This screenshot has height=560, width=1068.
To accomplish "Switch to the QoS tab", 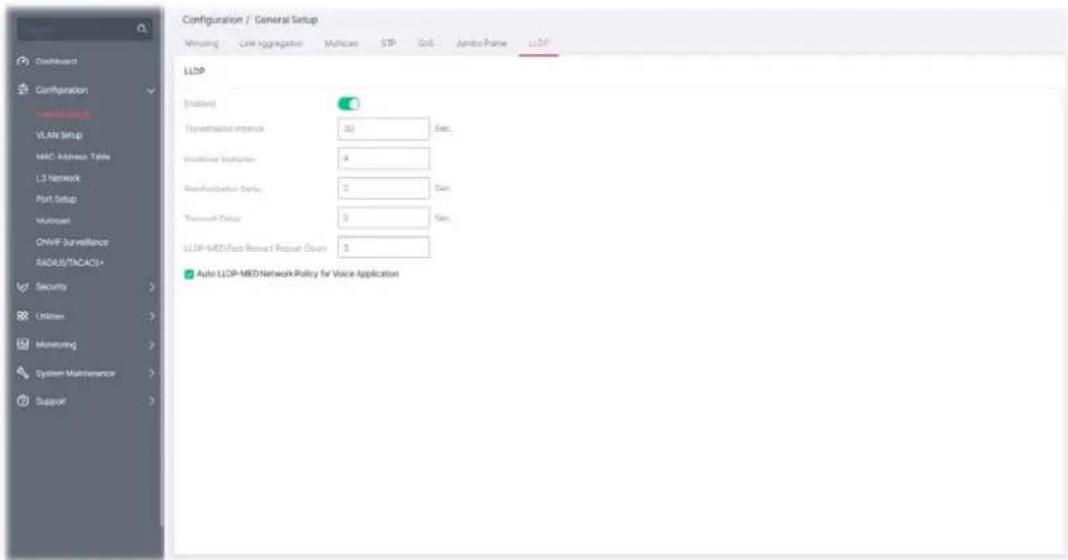I will (x=426, y=43).
